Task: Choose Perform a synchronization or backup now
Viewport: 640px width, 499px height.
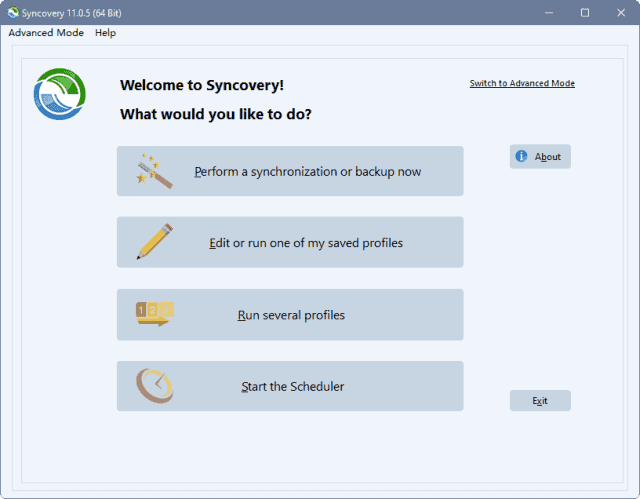Action: (307, 171)
